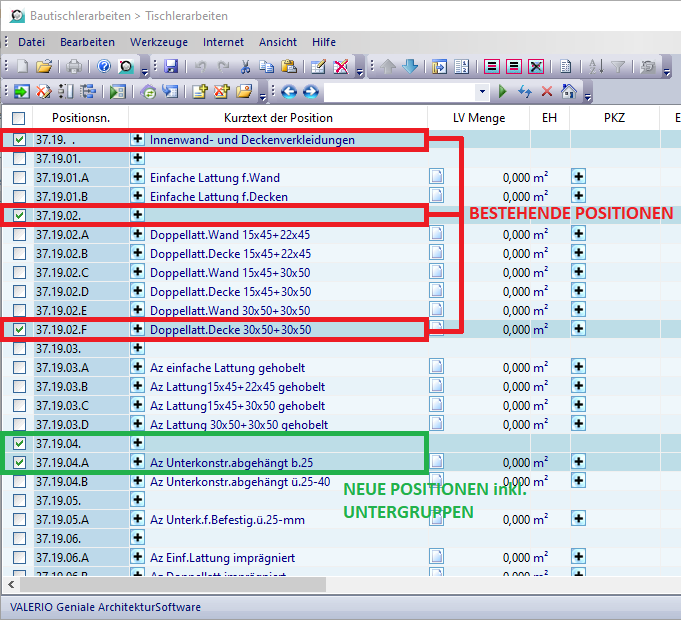The height and width of the screenshot is (620, 681).
Task: Open the Werkzeuge menu
Action: click(x=158, y=42)
